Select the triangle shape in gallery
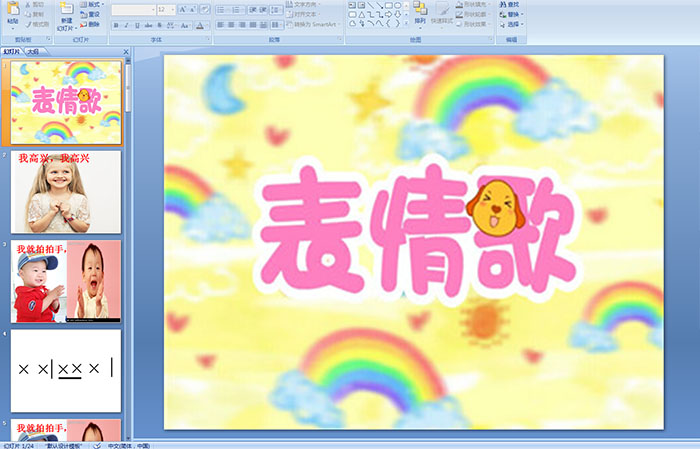Viewport: 700px width, 449px height. [362, 15]
